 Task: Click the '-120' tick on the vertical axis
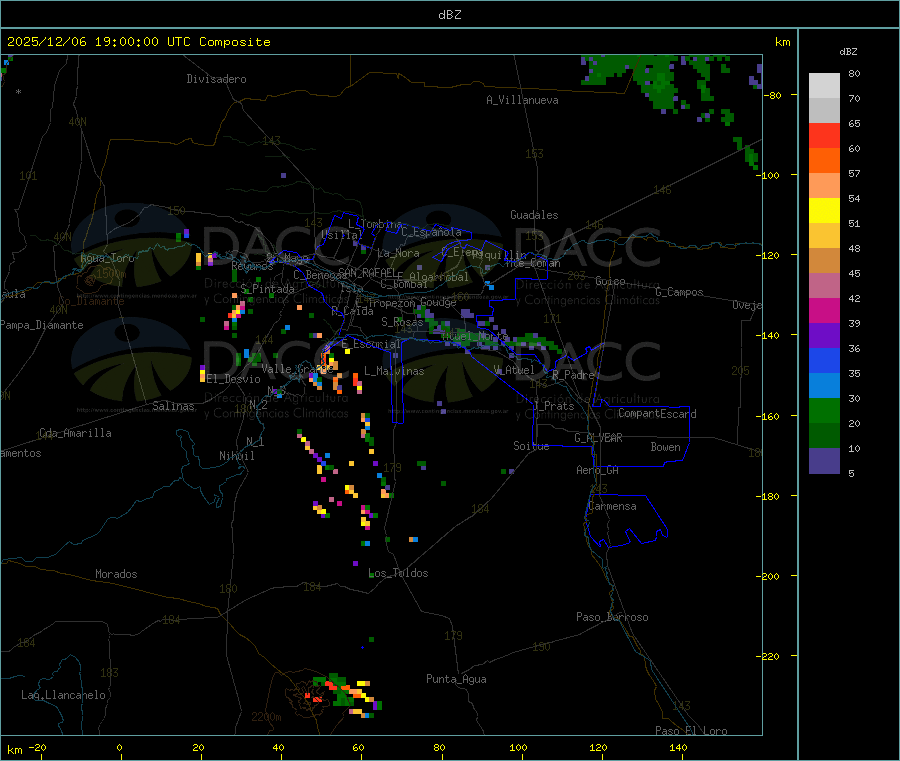(771, 255)
